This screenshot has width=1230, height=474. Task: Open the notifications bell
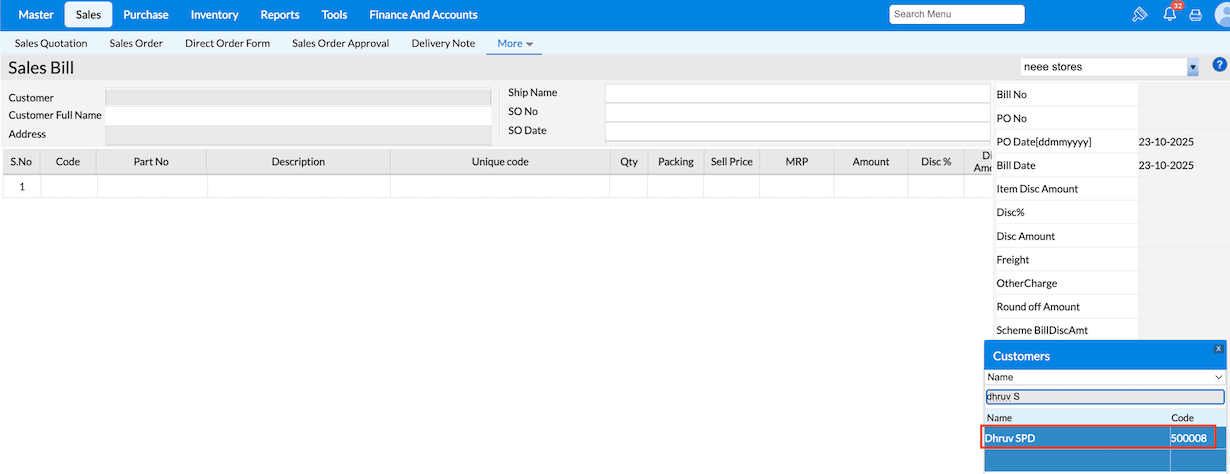click(1169, 15)
